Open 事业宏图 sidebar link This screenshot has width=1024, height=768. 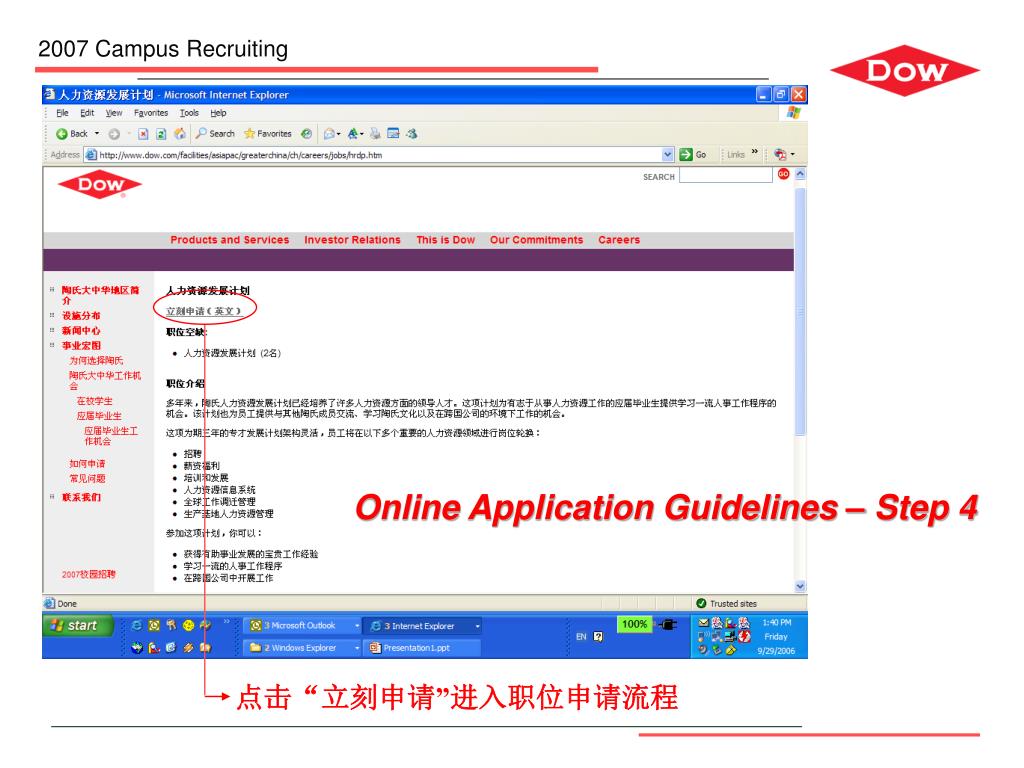81,345
